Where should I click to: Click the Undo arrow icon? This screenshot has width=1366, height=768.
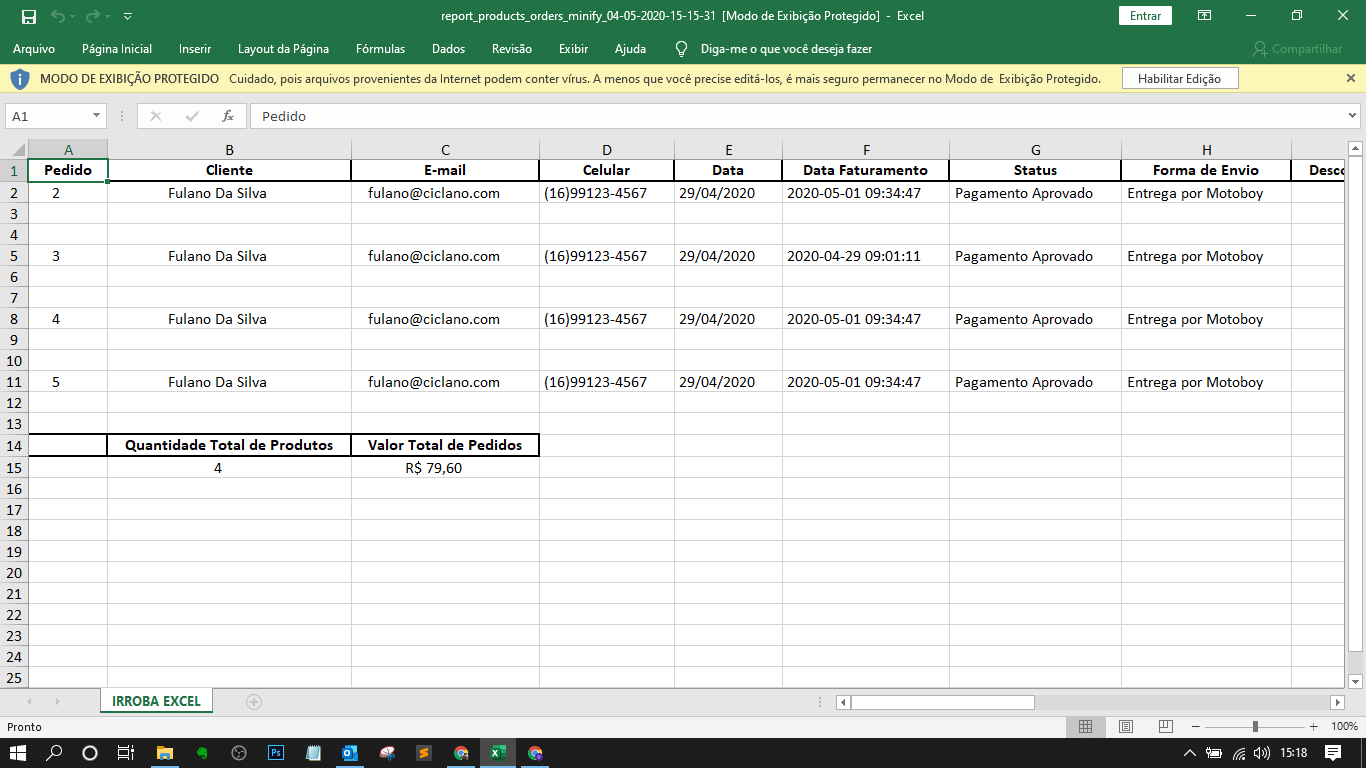(x=57, y=16)
